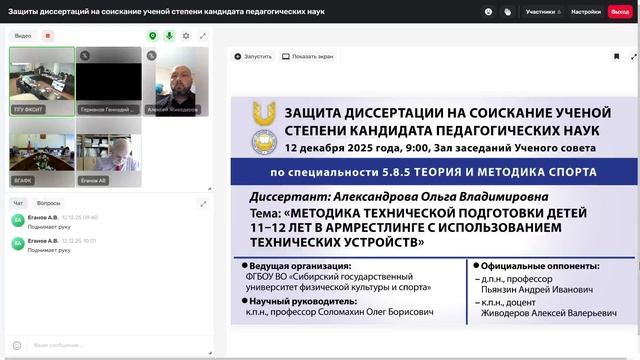Screen dimensions: 640x360
Task: Select the Германов Геннадий video tile
Action: pos(109,82)
